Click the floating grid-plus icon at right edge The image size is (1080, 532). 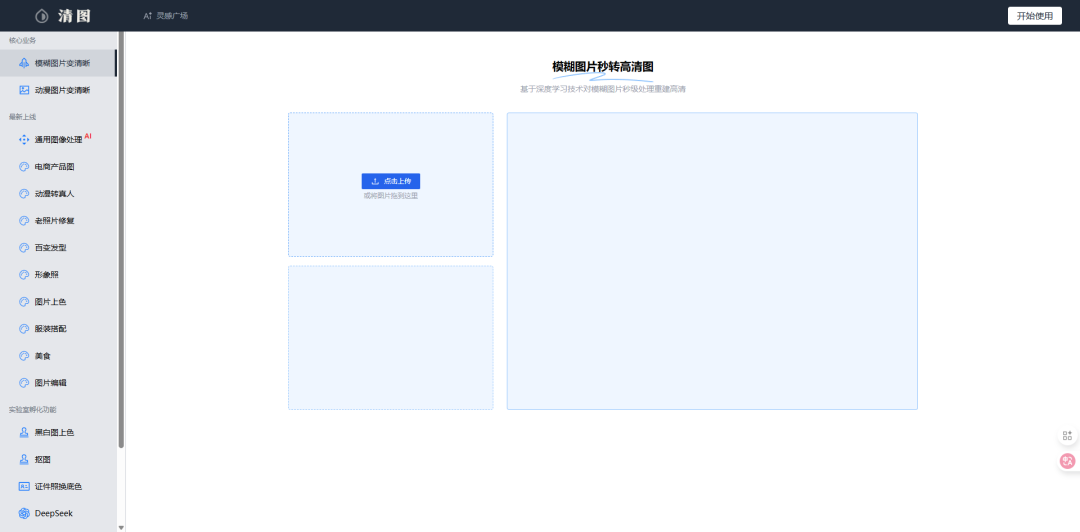[x=1067, y=436]
